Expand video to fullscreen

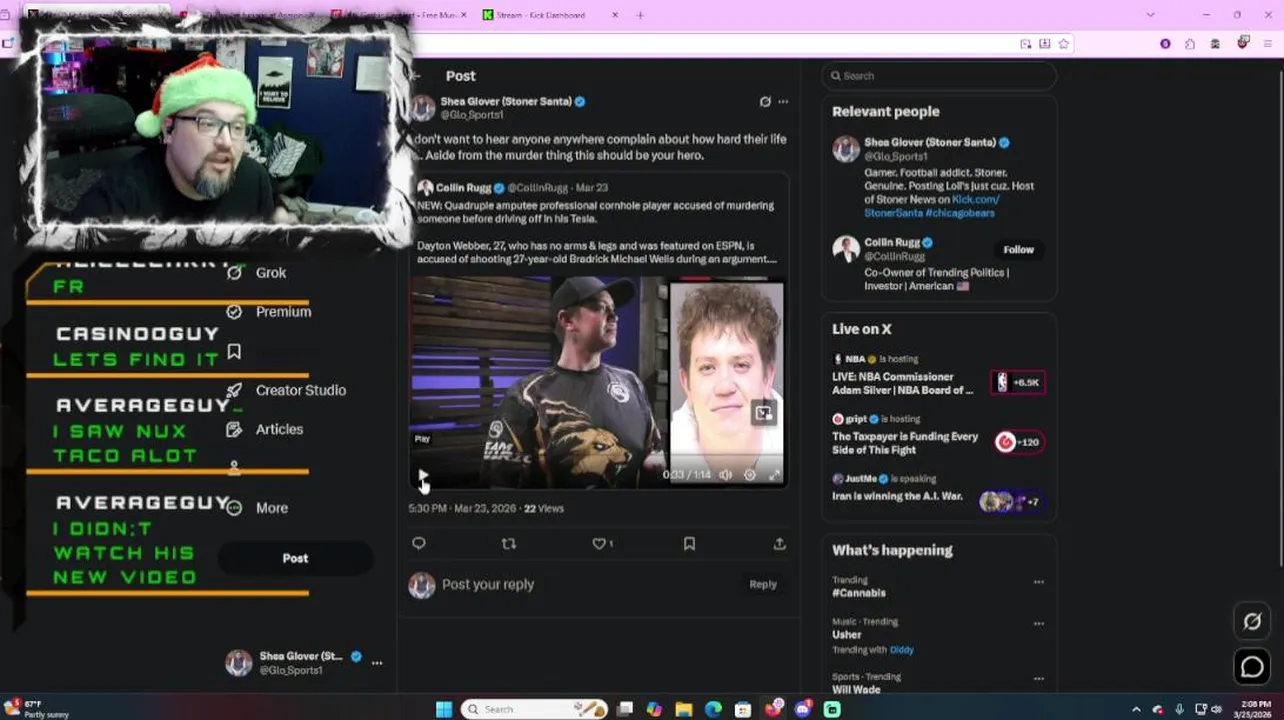[x=774, y=475]
